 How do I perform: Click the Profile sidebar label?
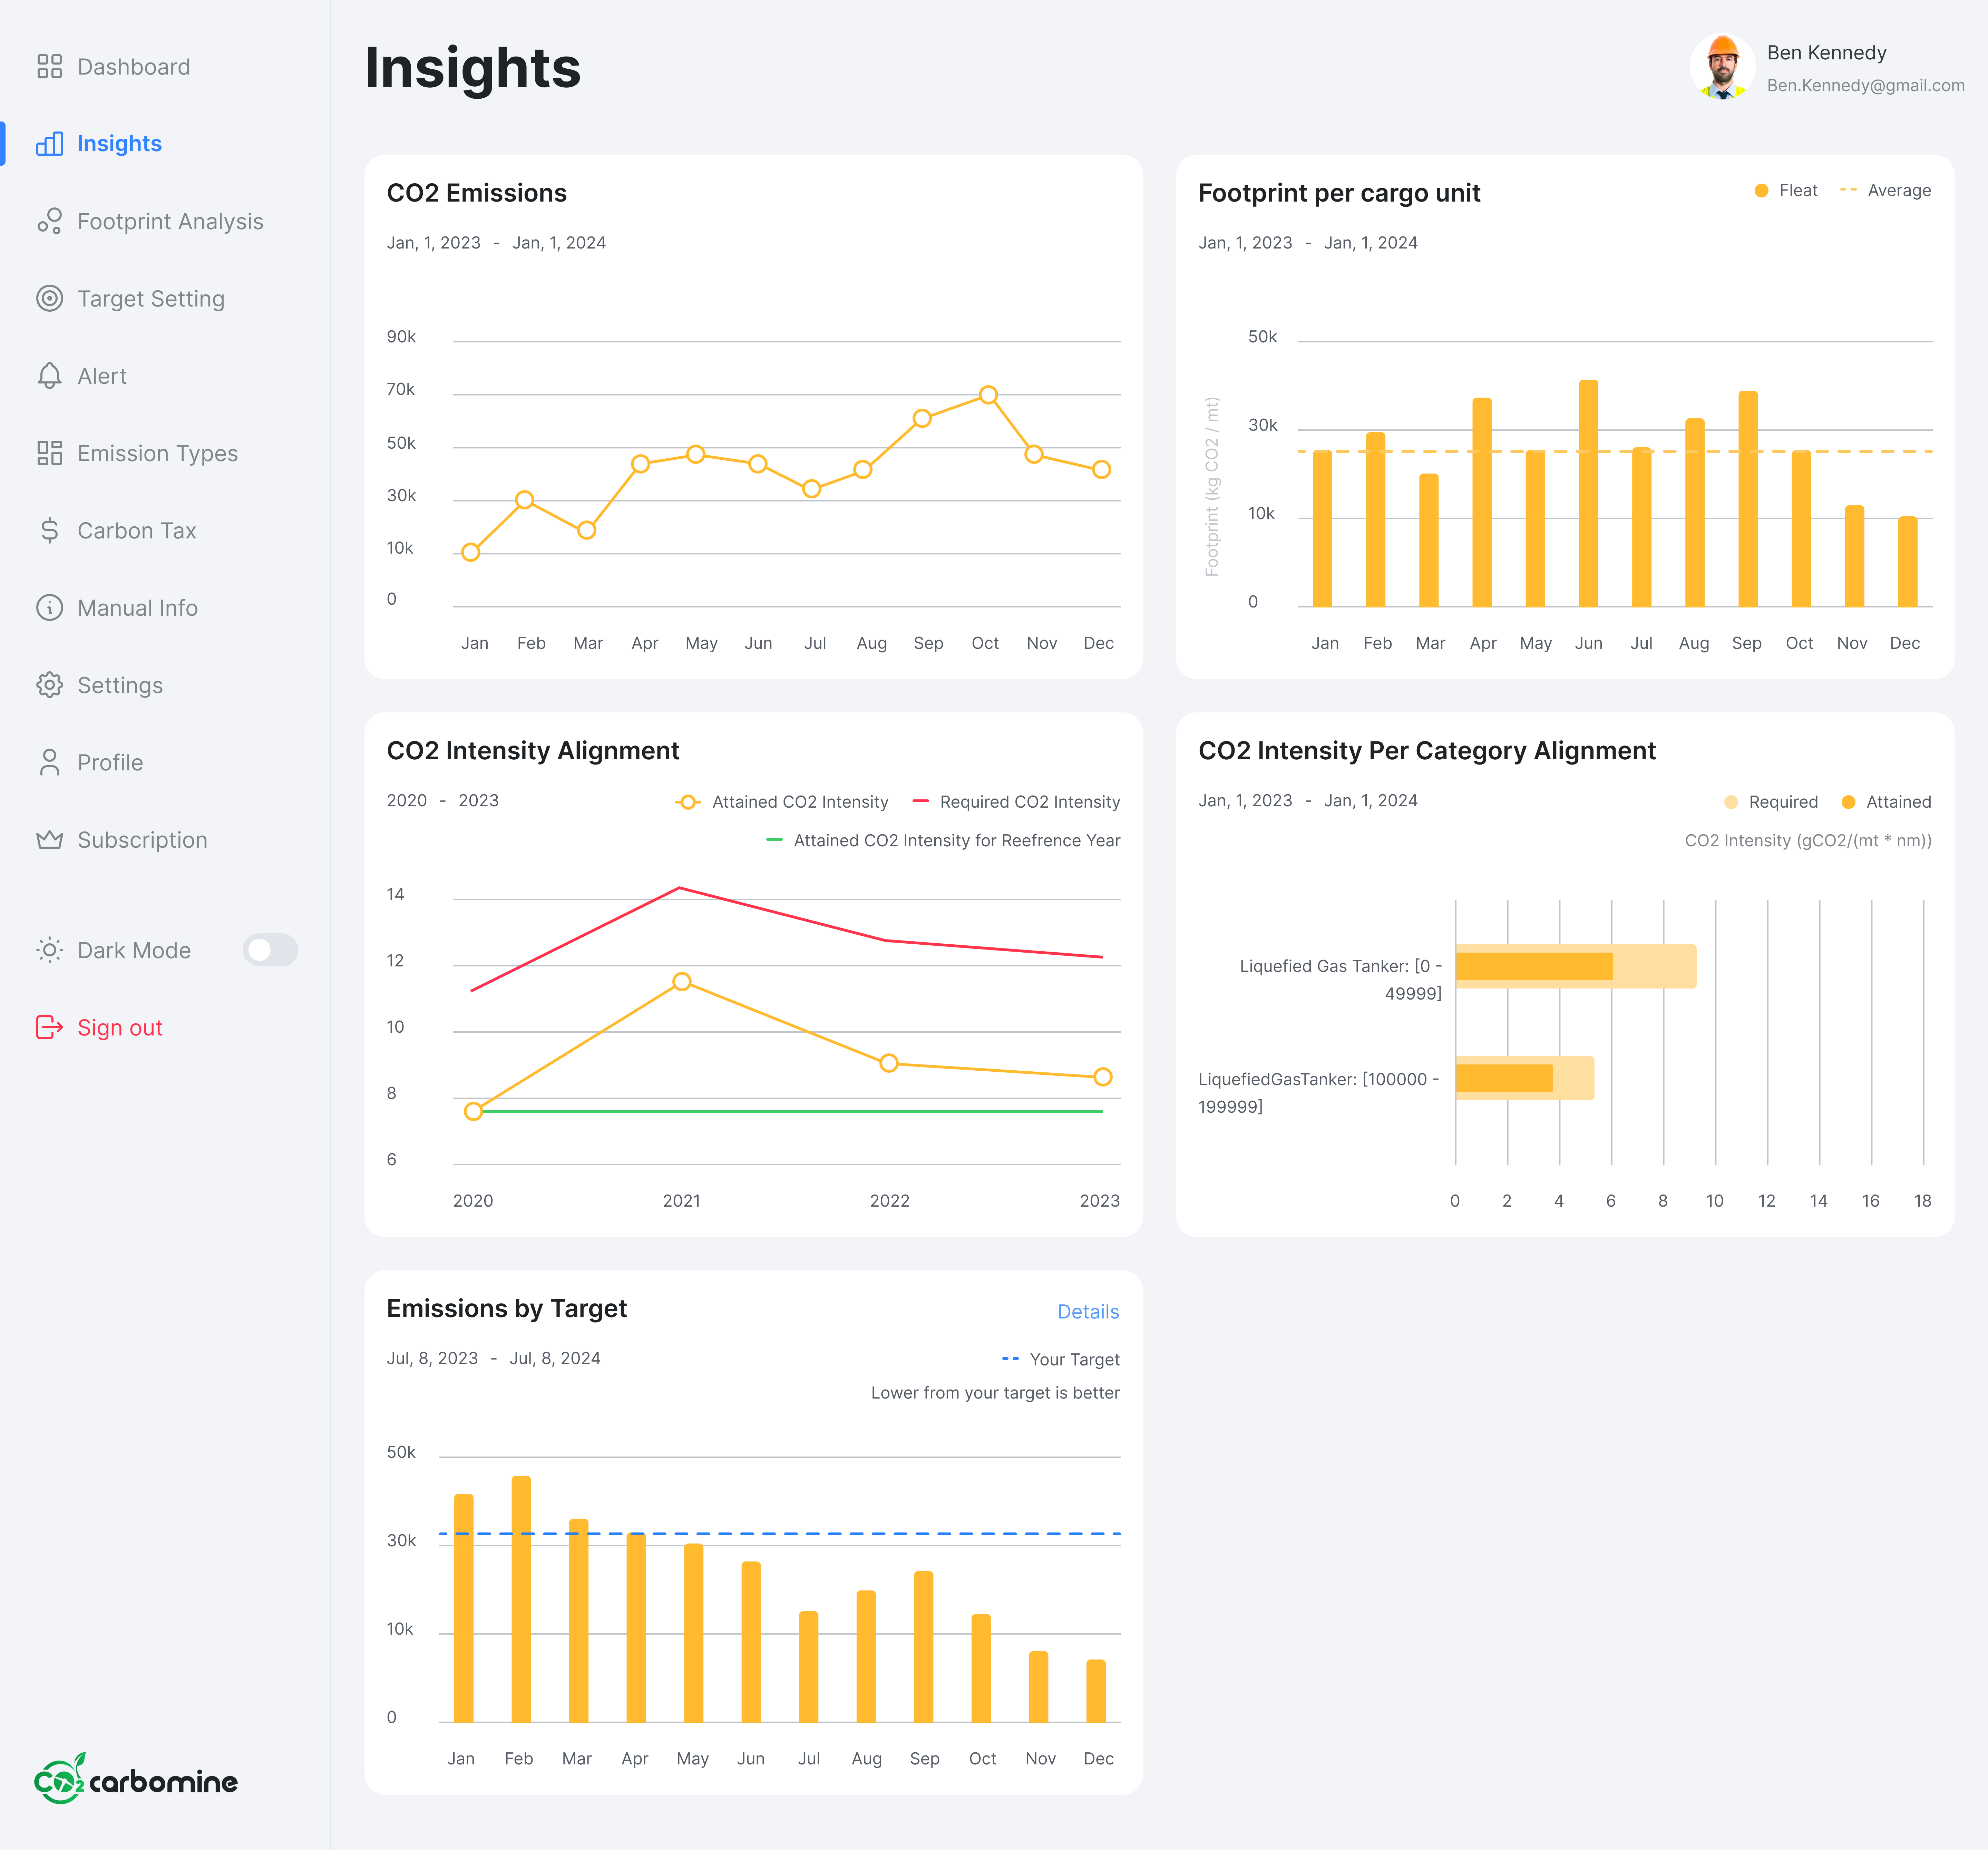click(110, 763)
